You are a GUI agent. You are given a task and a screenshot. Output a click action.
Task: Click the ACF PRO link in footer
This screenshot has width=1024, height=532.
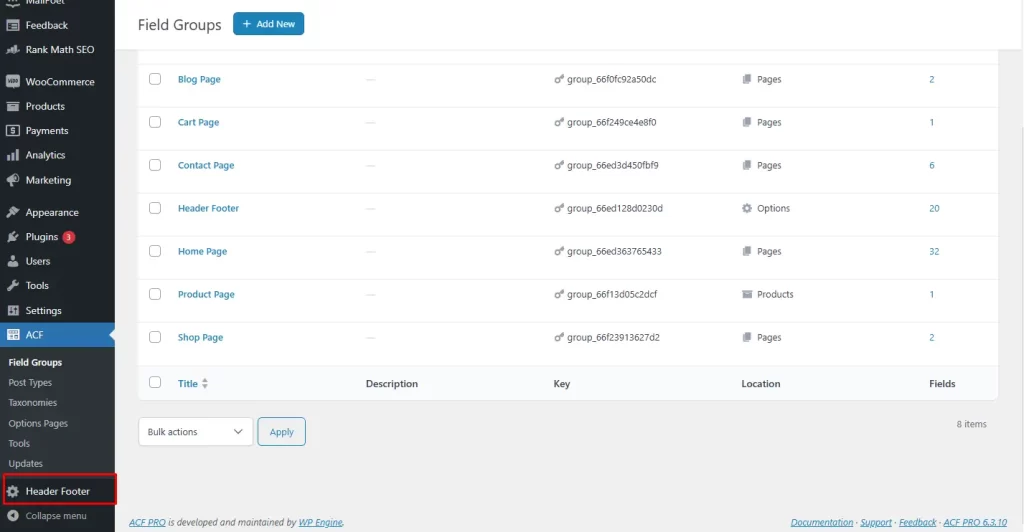[147, 522]
